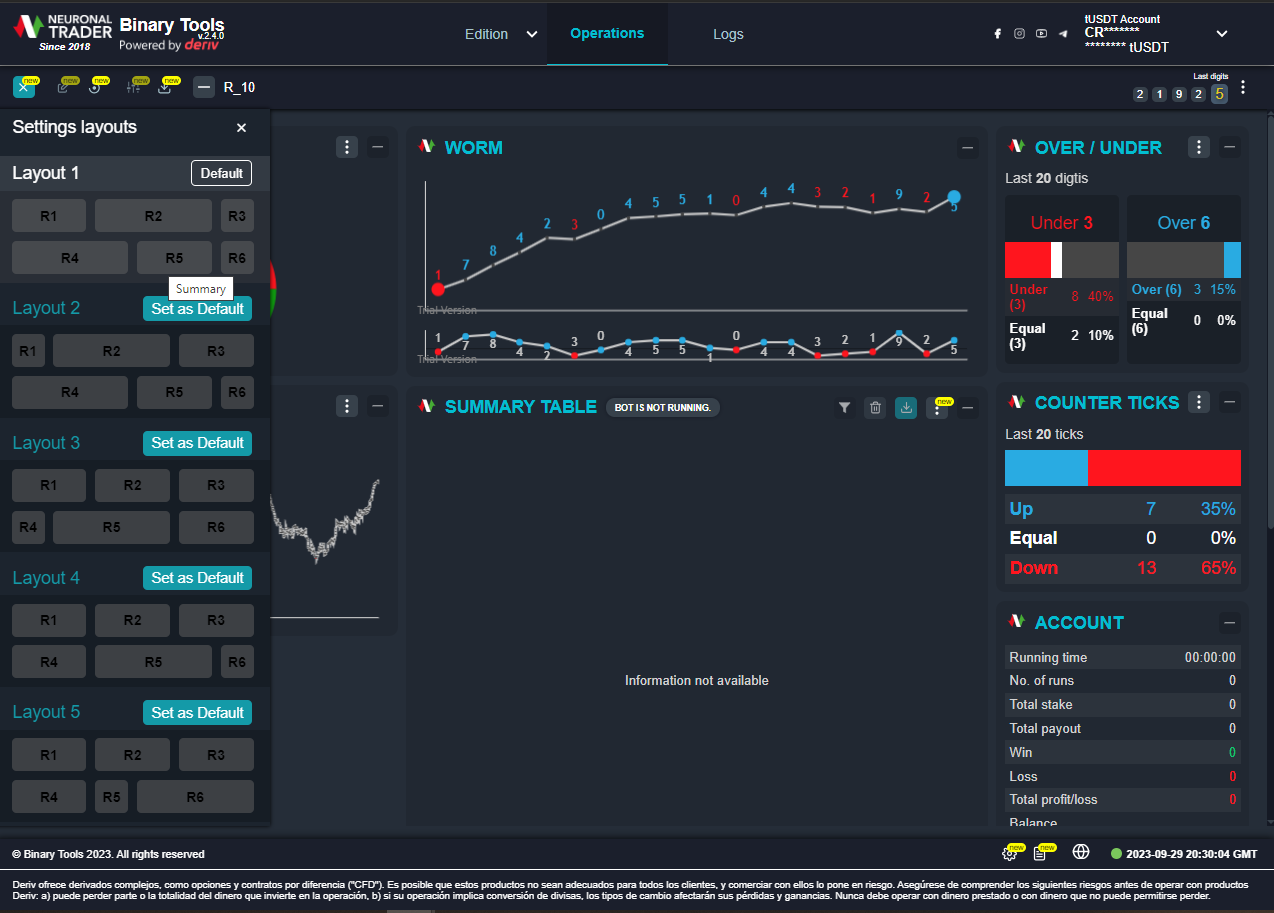This screenshot has width=1274, height=913.
Task: Export the Summary Table via the teal download icon
Action: [x=906, y=408]
